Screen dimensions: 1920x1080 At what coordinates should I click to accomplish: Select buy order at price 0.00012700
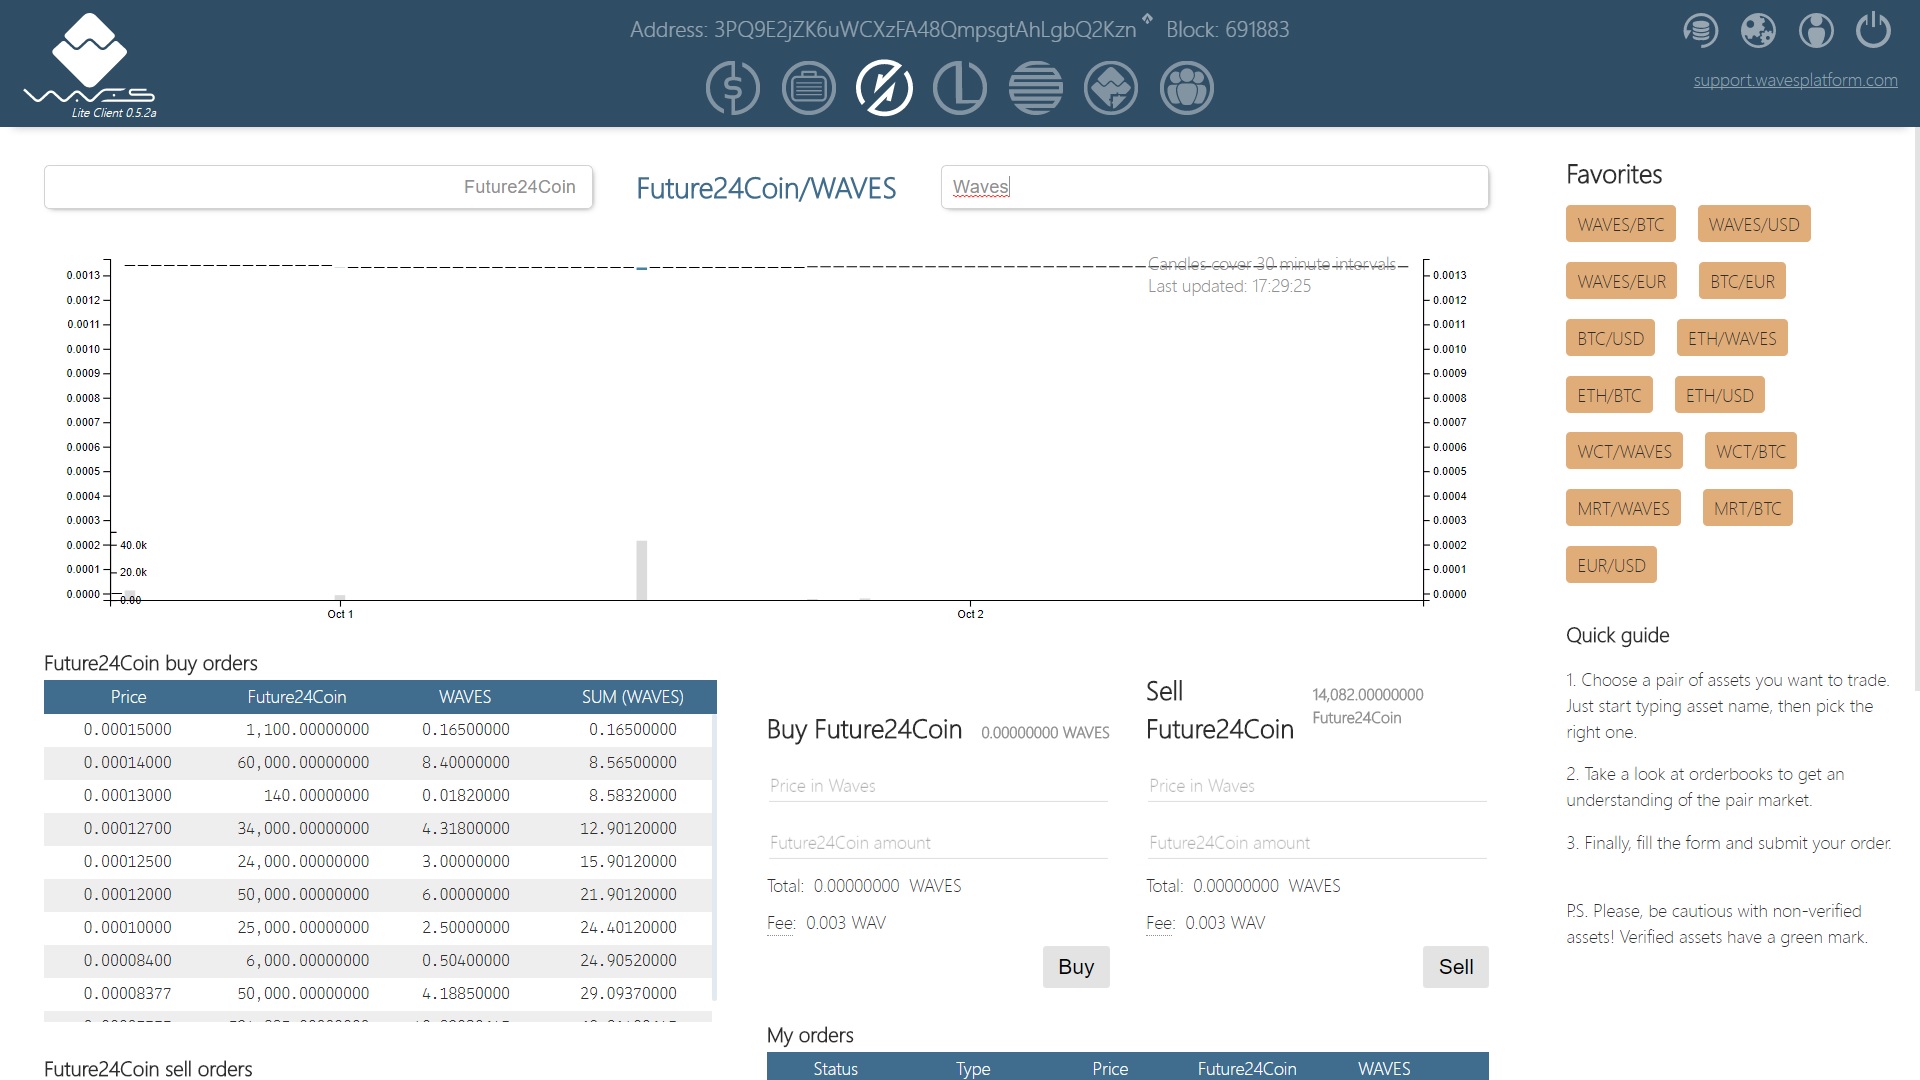(378, 829)
